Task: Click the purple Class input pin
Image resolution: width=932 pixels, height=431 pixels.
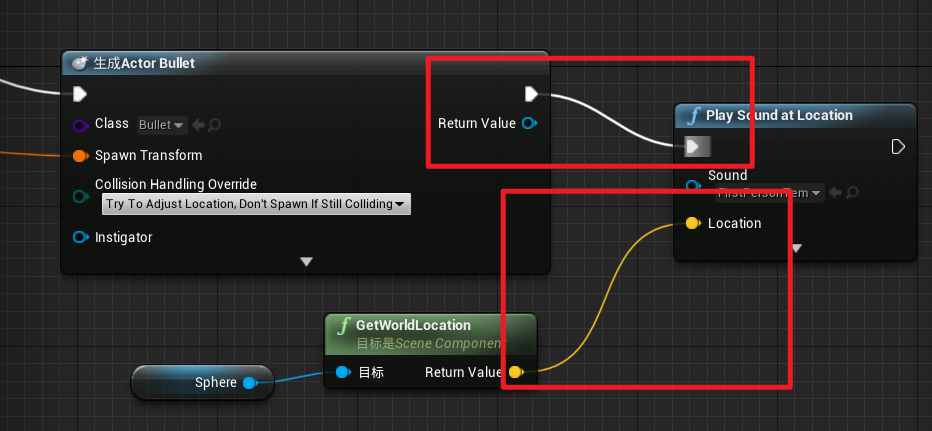Action: pyautogui.click(x=80, y=125)
